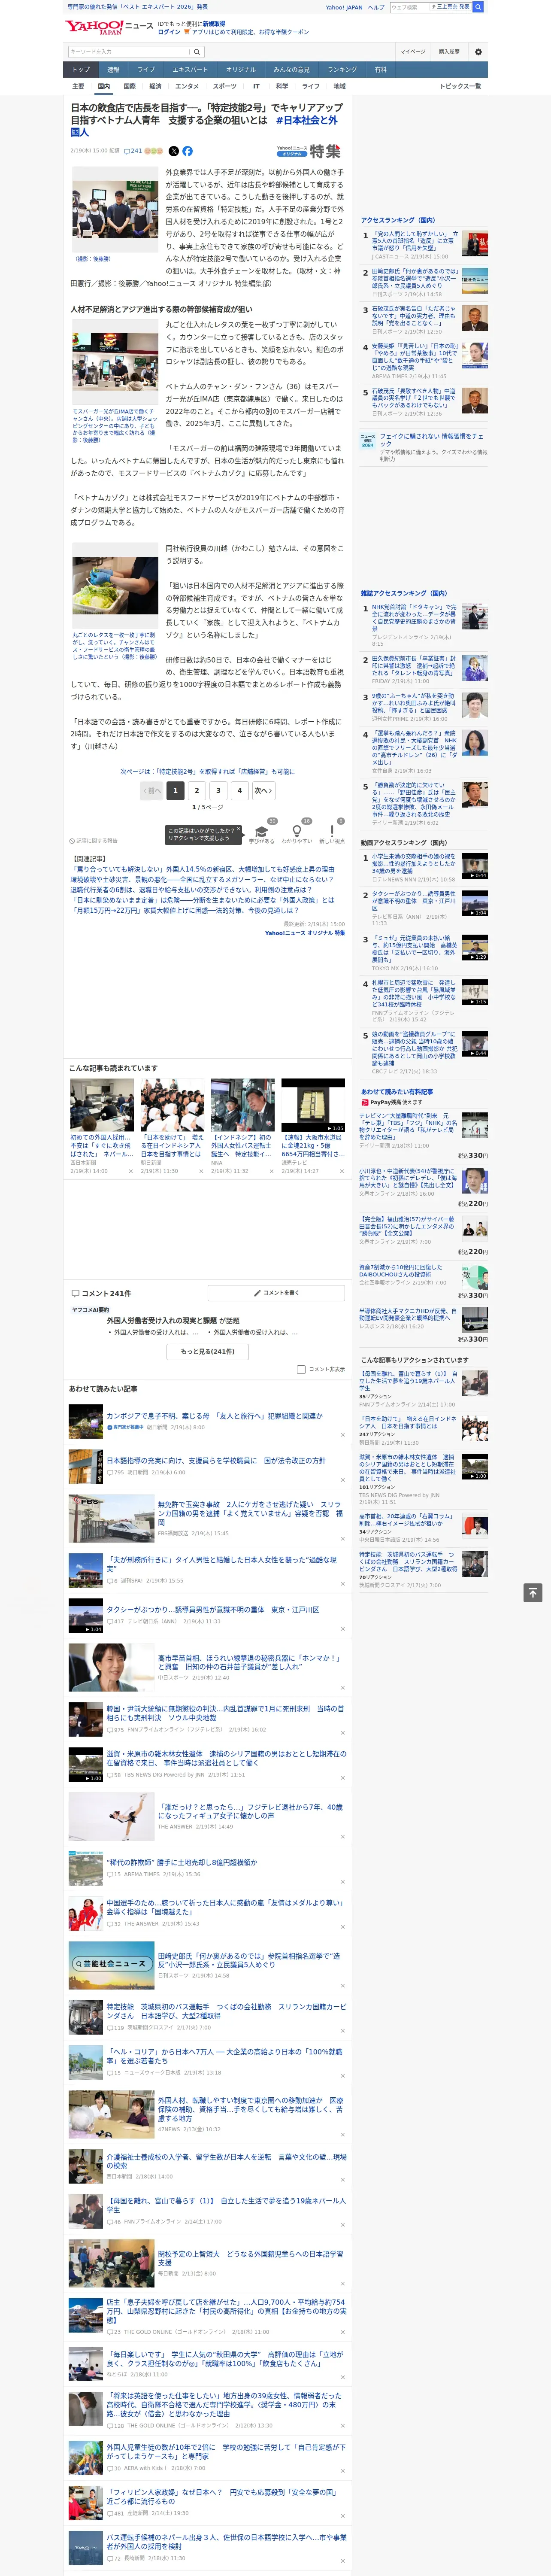Click the scroll-to-top arrow button

click(x=534, y=1592)
